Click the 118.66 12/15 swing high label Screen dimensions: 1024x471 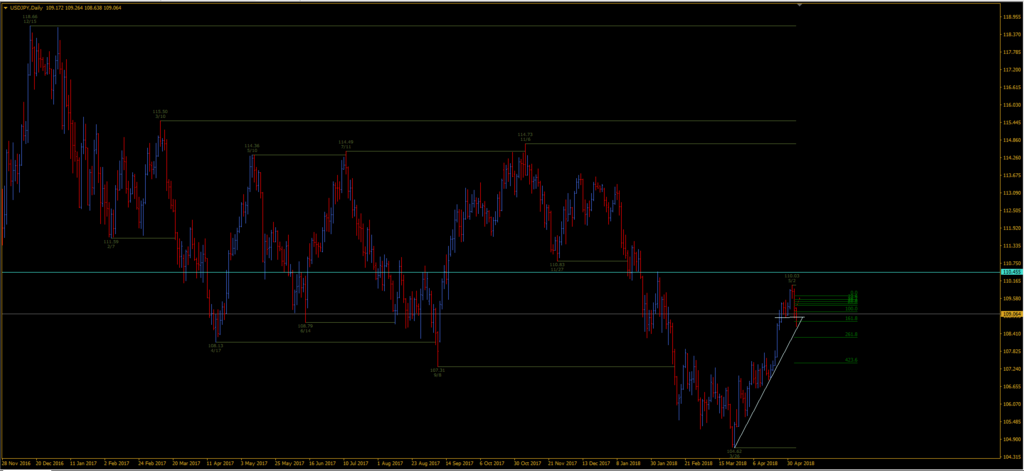(30, 20)
